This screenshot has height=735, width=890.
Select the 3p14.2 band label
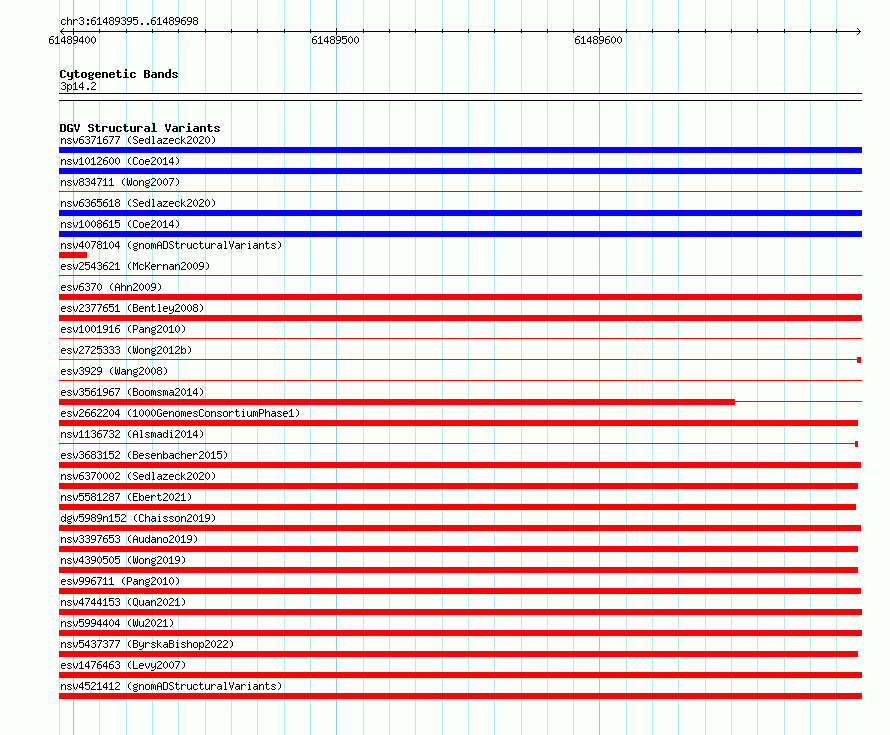(x=78, y=86)
